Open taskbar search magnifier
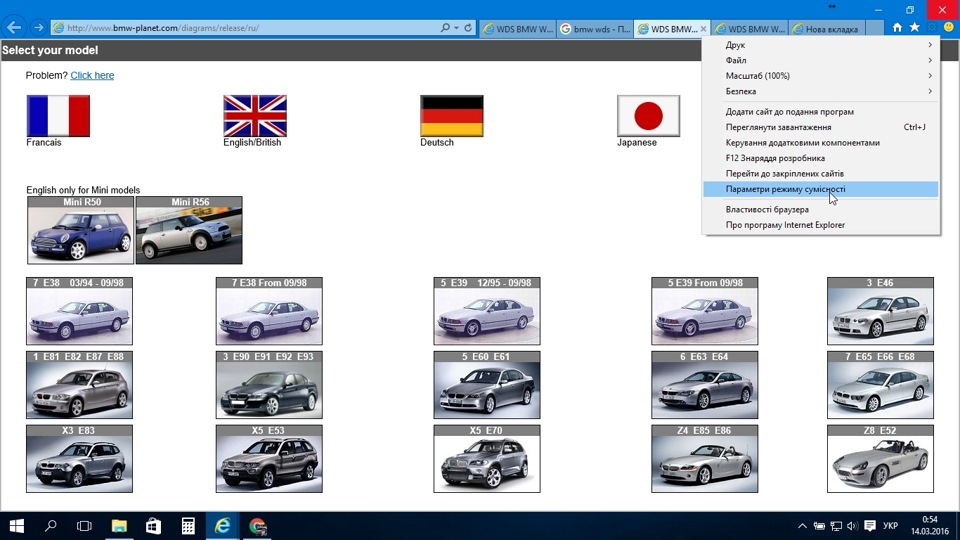Screen dimensions: 960x540 coord(51,526)
